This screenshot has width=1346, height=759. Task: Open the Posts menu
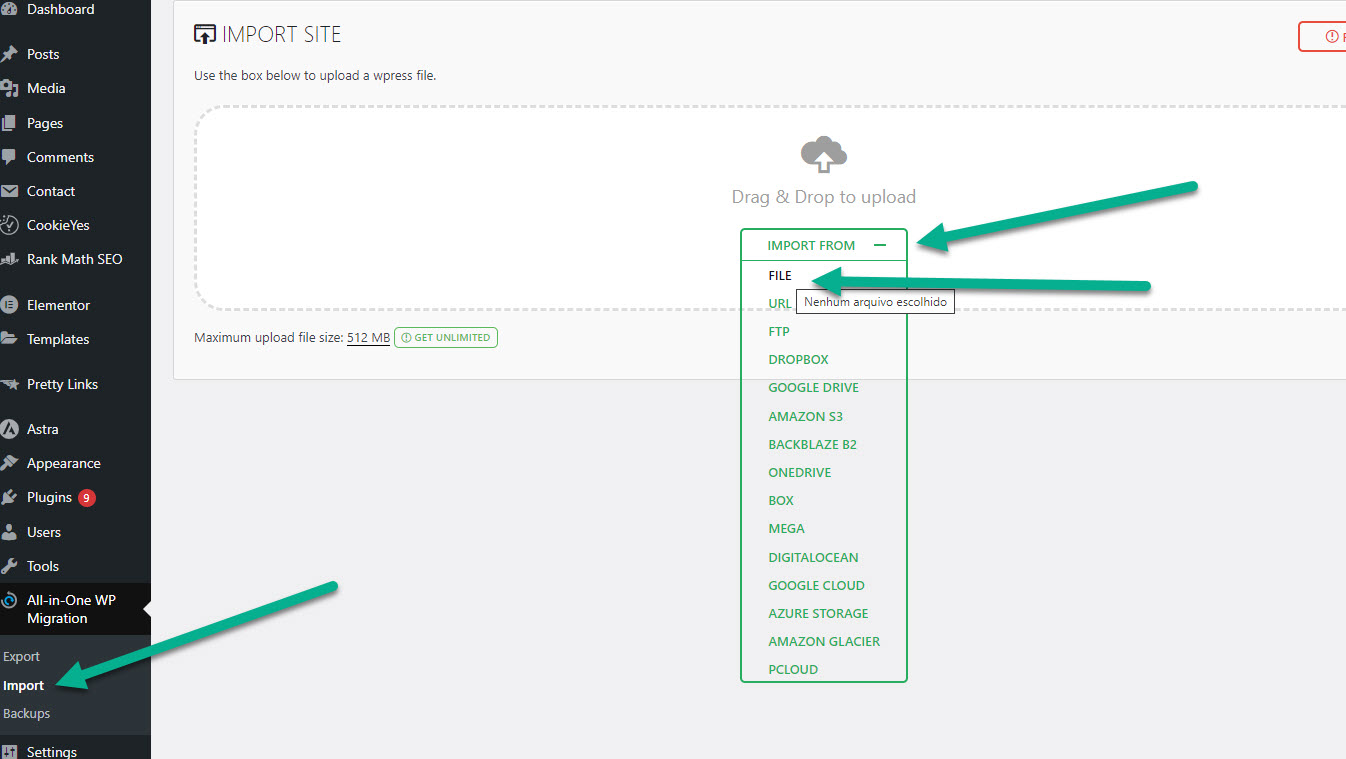(x=43, y=54)
